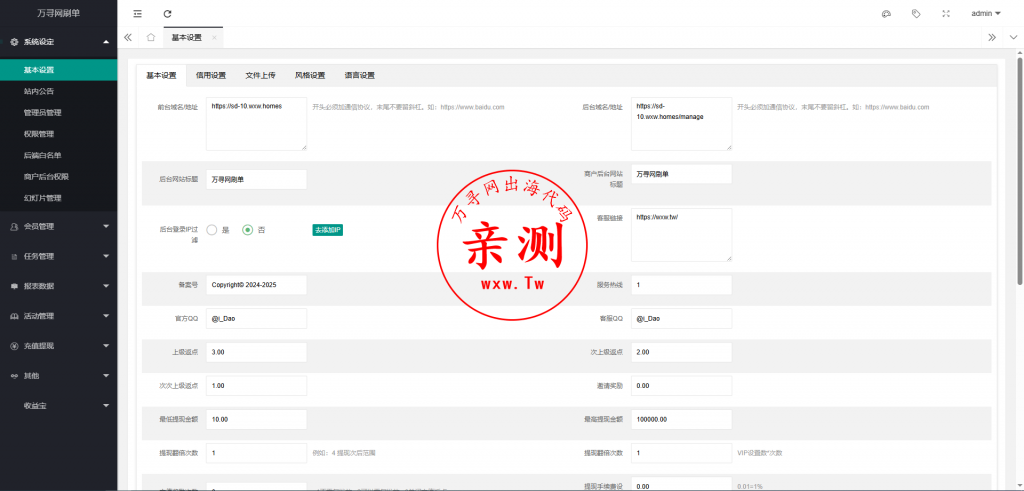Open 管理员管理 in the sidebar
Viewport: 1024px width, 491px height.
pyautogui.click(x=59, y=113)
